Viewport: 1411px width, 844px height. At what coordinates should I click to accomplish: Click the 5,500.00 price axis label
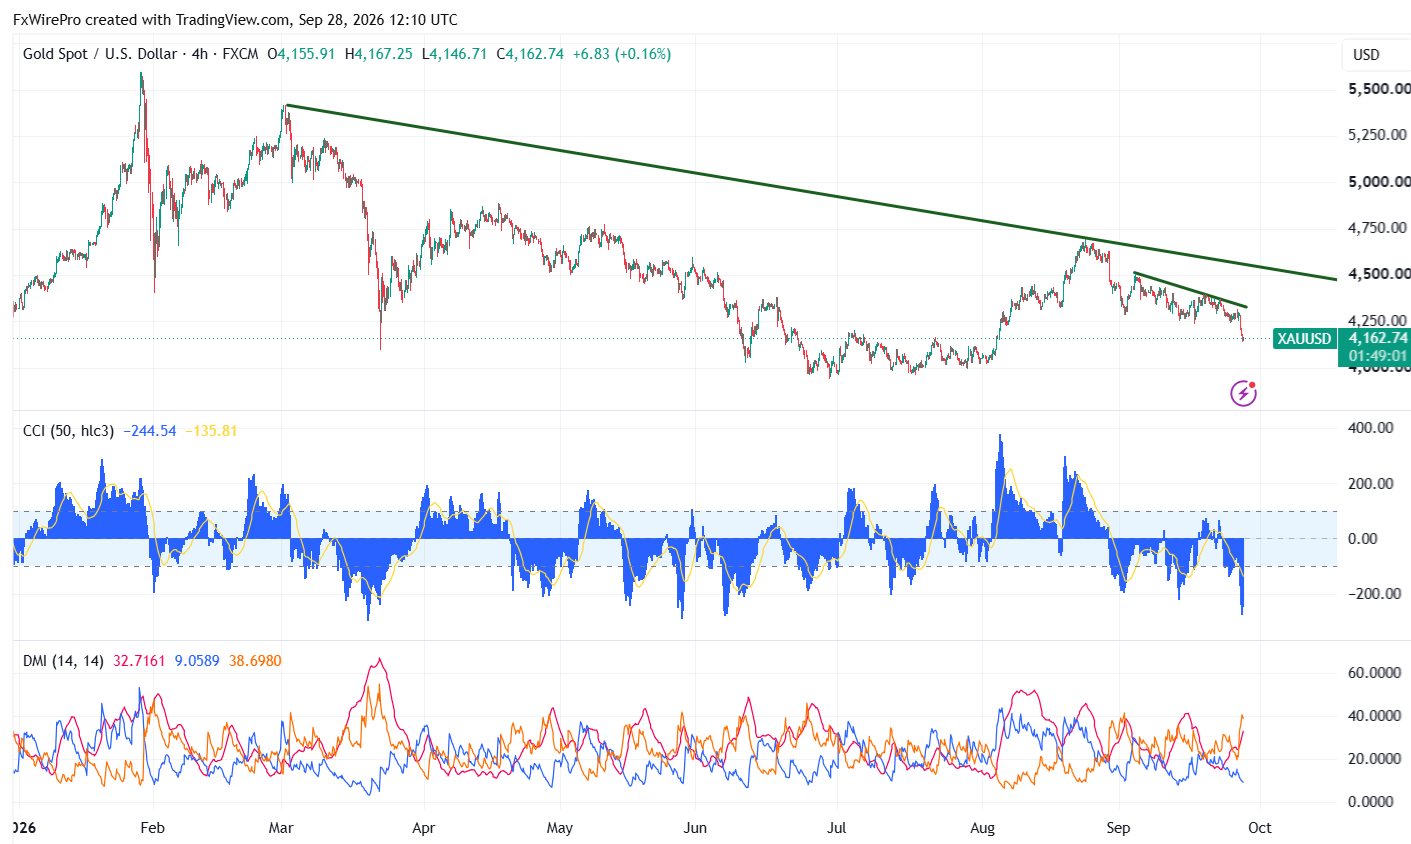tap(1379, 89)
